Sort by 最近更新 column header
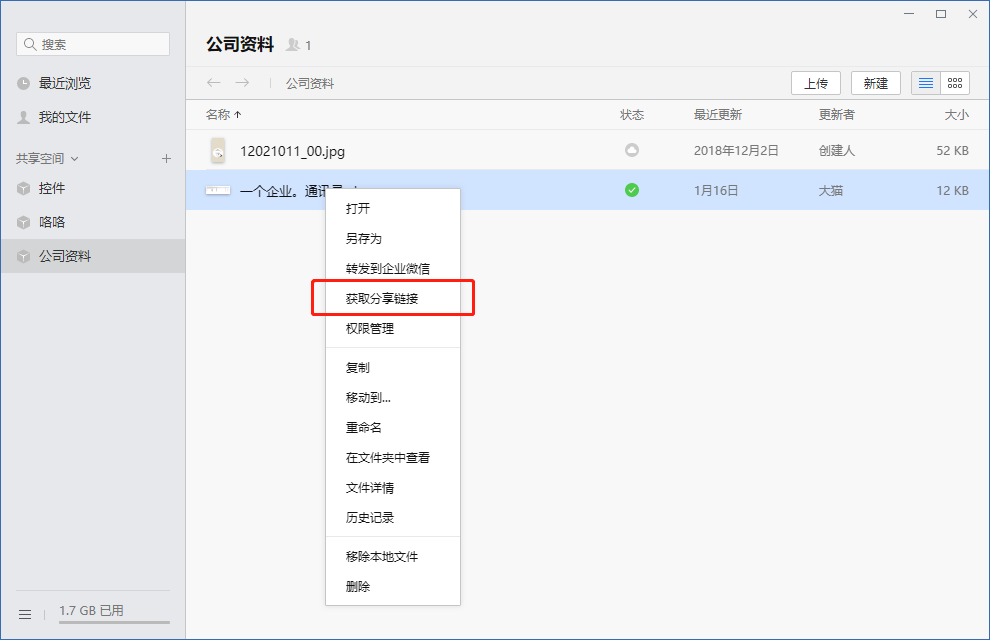The image size is (990, 640). (x=717, y=115)
